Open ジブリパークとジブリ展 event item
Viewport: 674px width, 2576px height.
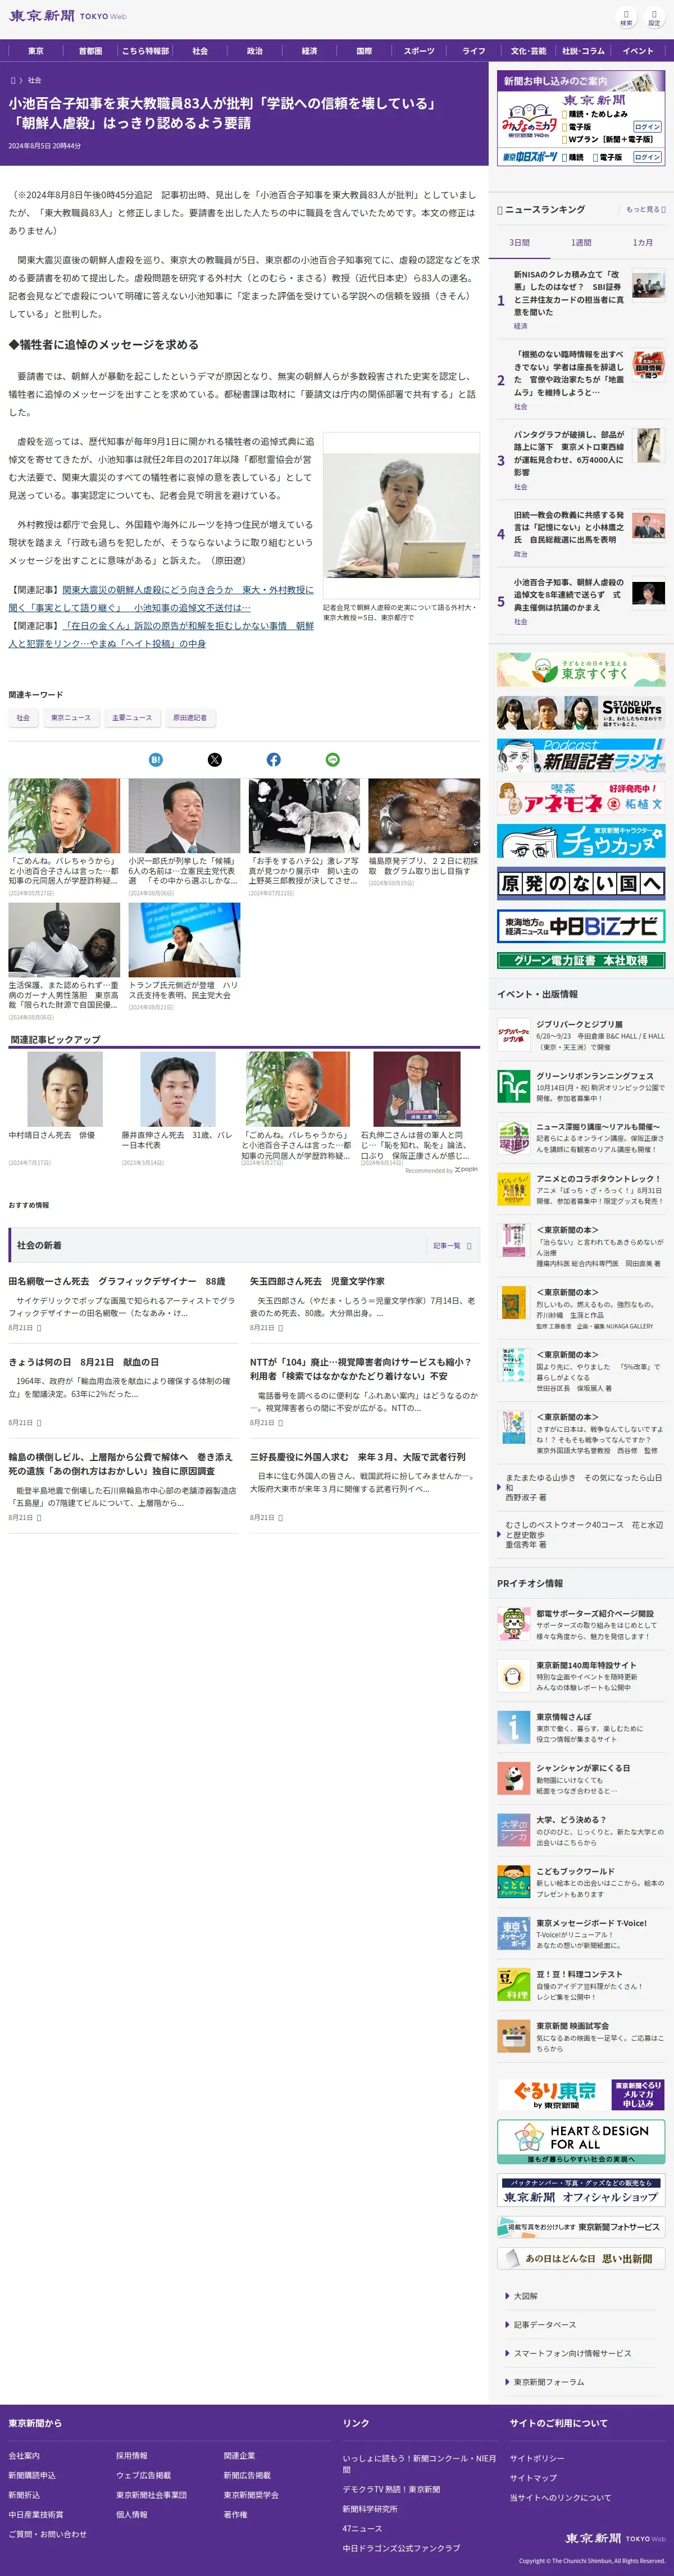pyautogui.click(x=581, y=1035)
